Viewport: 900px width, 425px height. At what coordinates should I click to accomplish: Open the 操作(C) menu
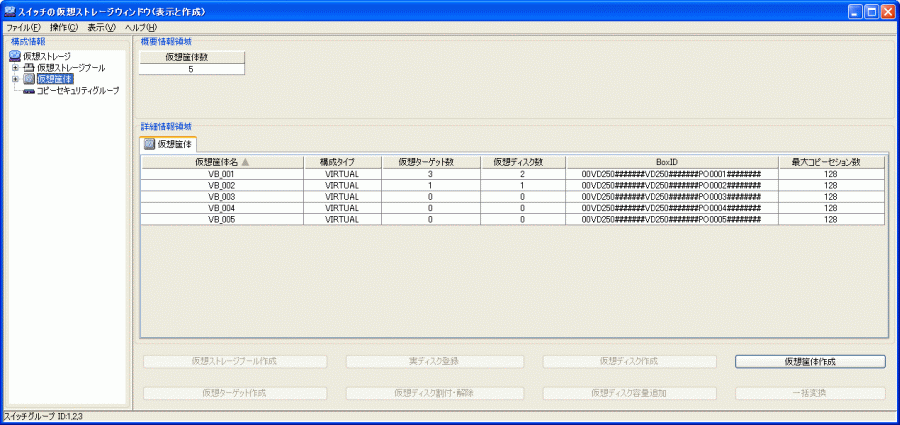point(64,27)
